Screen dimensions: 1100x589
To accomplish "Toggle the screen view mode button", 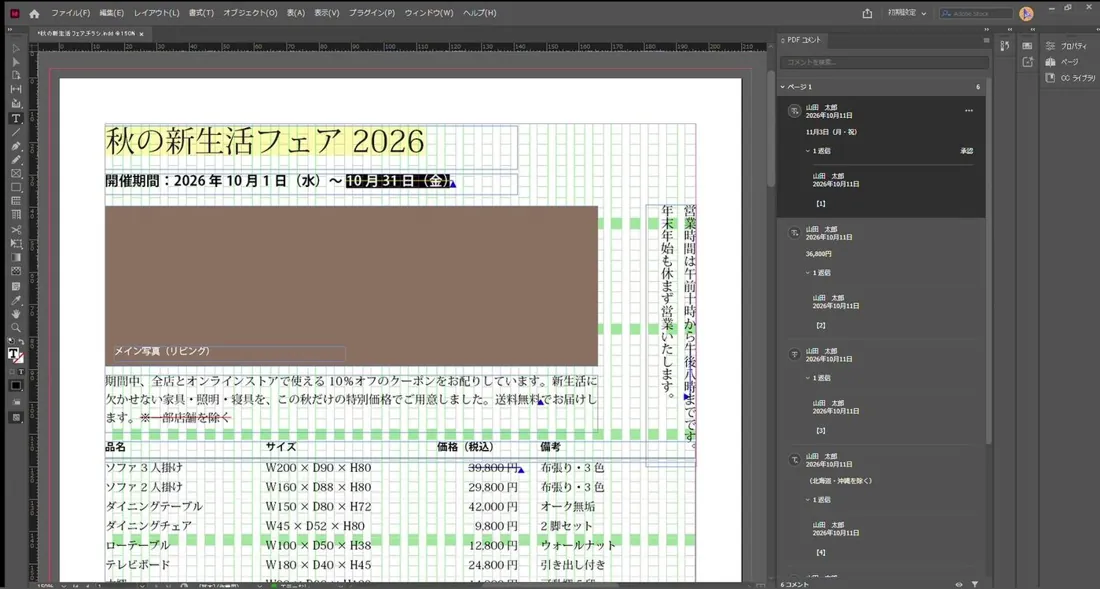I will pyautogui.click(x=15, y=417).
